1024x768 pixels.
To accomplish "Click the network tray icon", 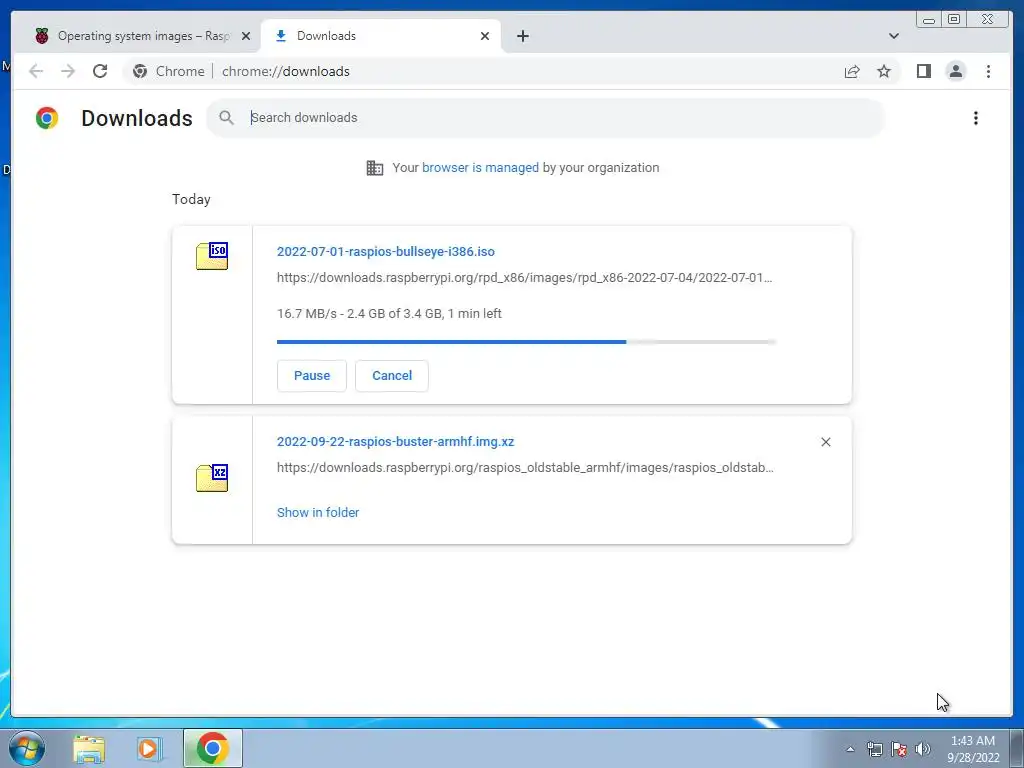I will click(874, 749).
